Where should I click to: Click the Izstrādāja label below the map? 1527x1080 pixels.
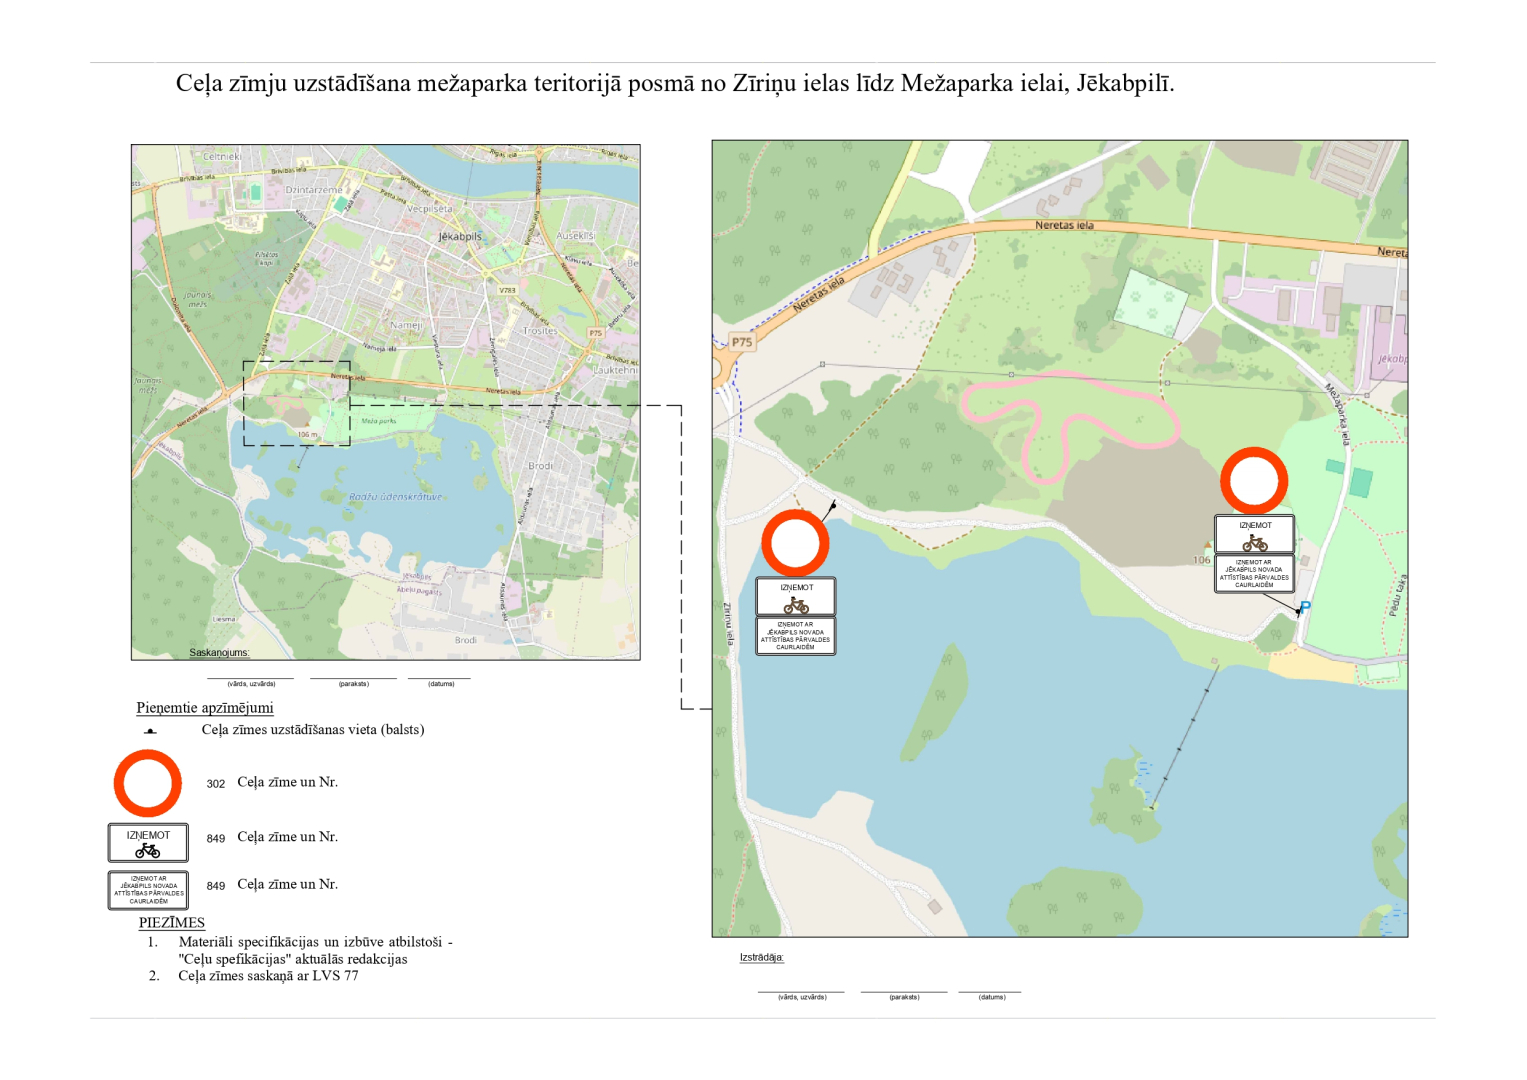click(x=762, y=958)
